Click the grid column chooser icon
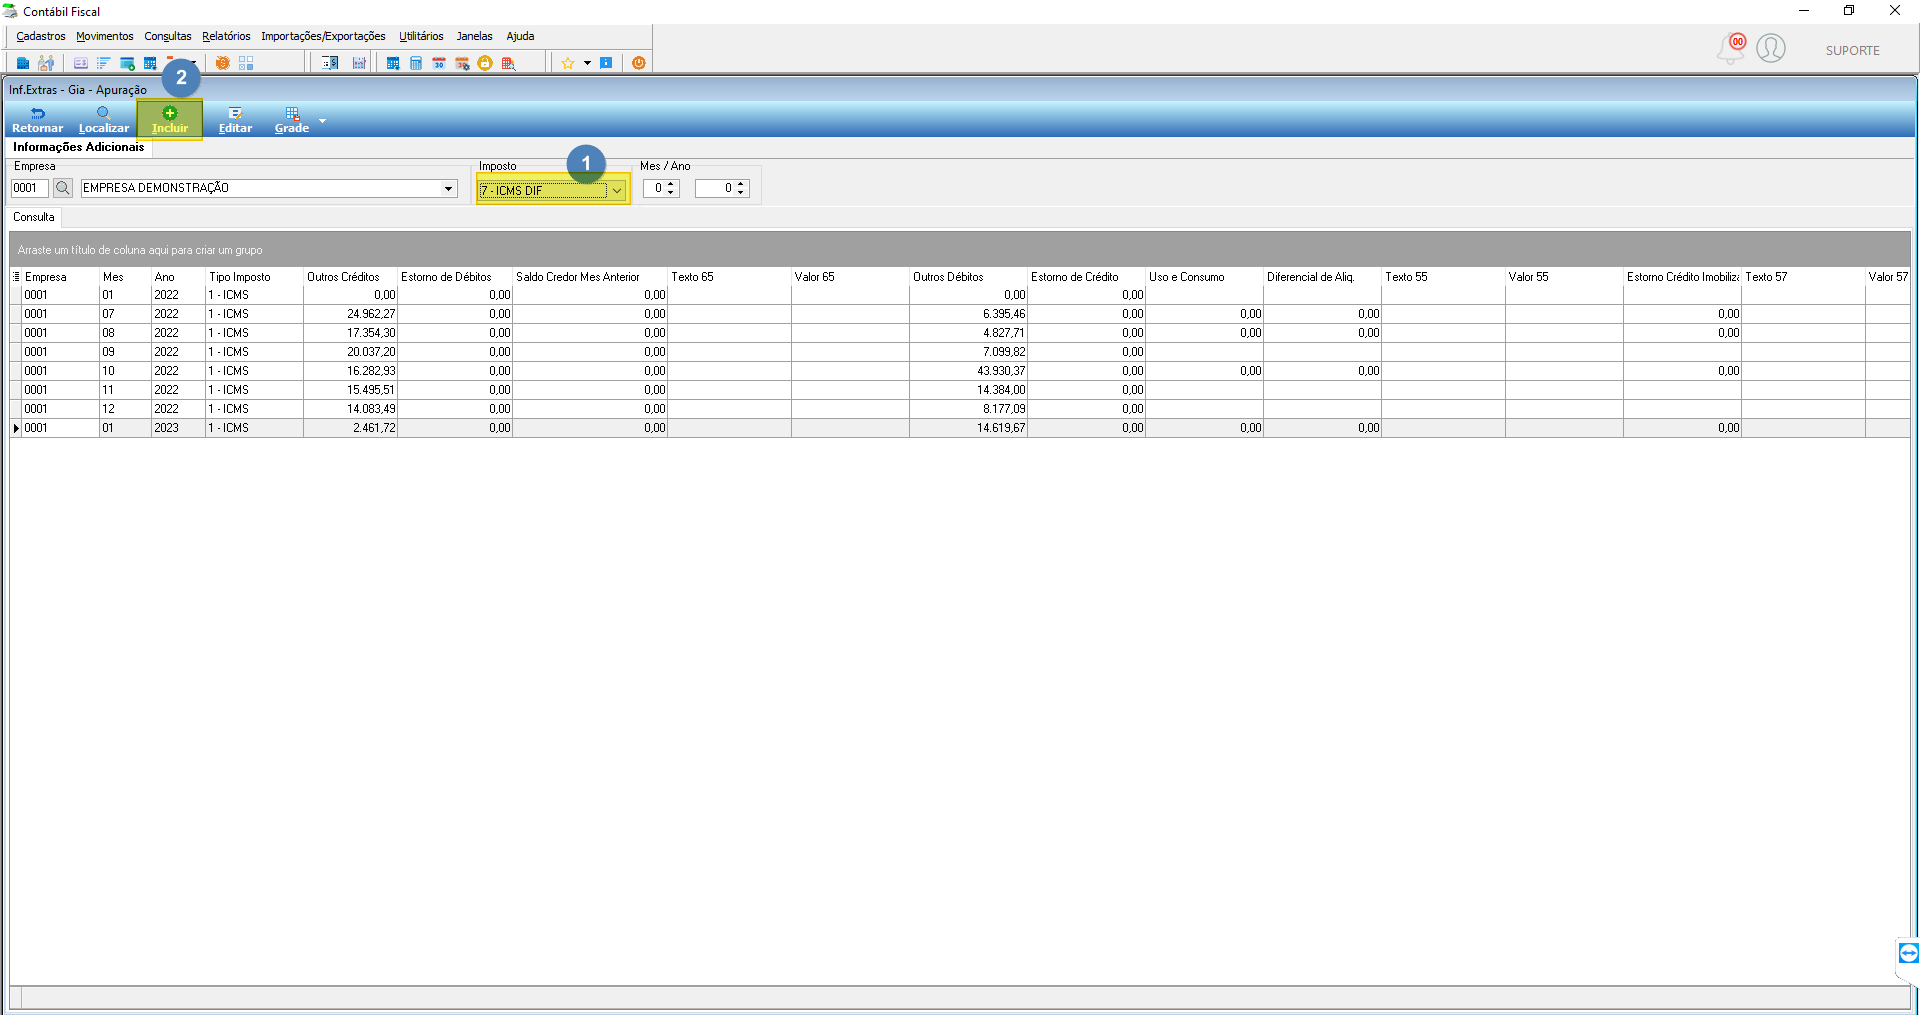Image resolution: width=1920 pixels, height=1015 pixels. pyautogui.click(x=16, y=277)
